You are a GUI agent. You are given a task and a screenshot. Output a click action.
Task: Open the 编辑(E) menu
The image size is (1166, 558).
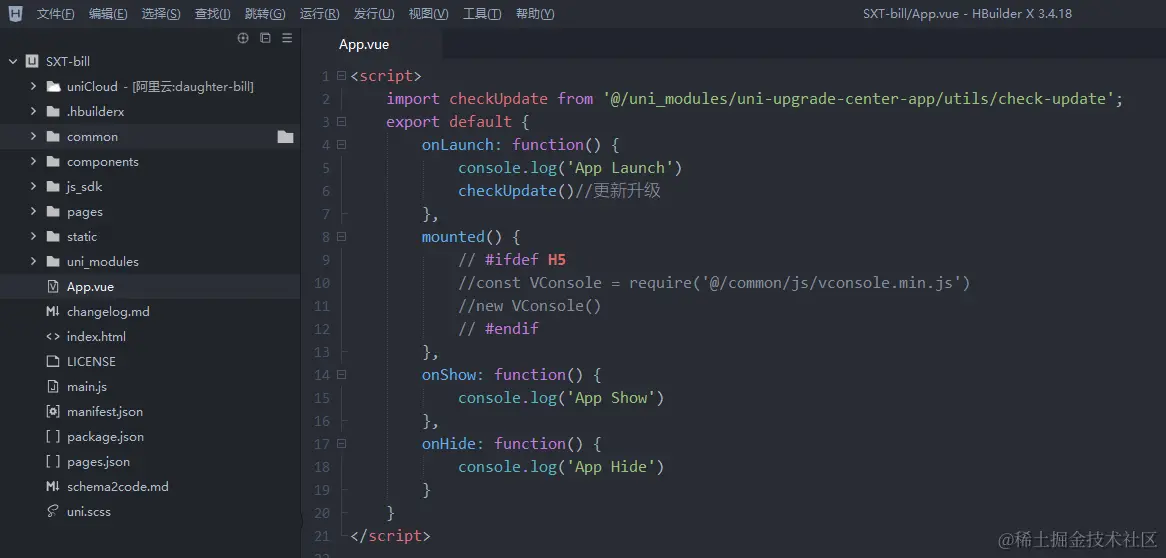point(108,13)
